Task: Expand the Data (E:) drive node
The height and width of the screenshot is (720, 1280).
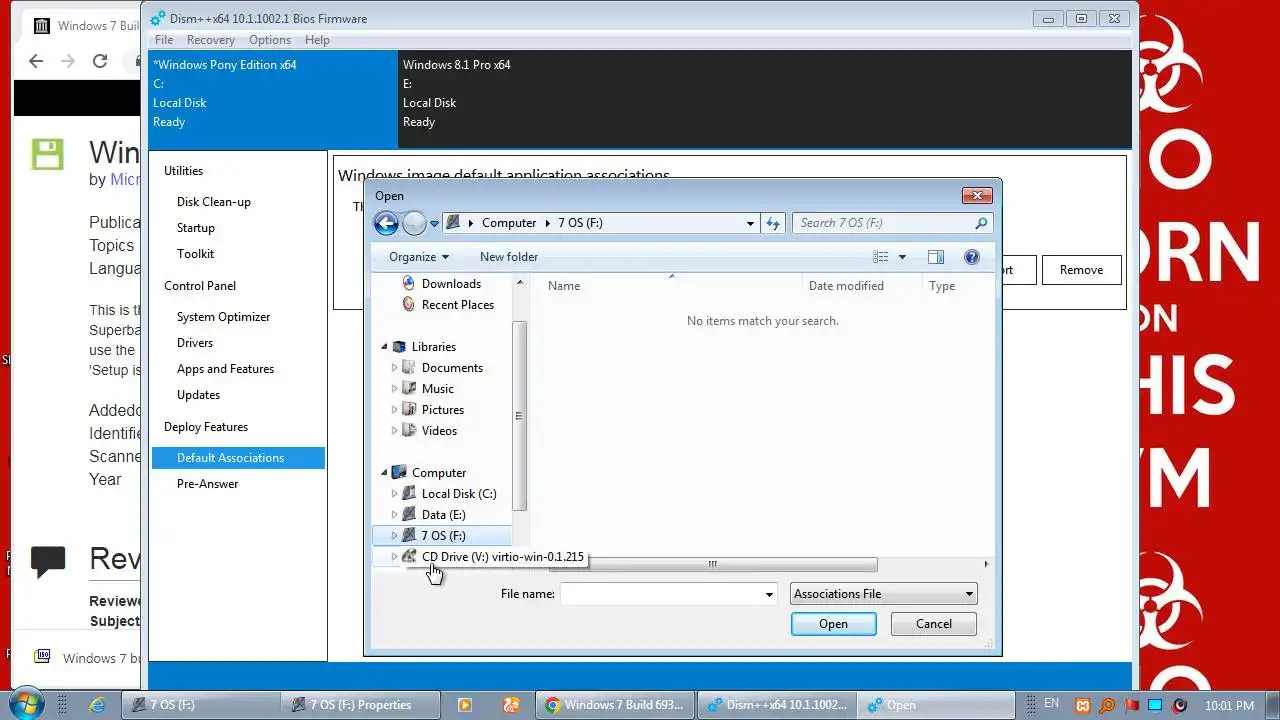Action: coord(394,515)
